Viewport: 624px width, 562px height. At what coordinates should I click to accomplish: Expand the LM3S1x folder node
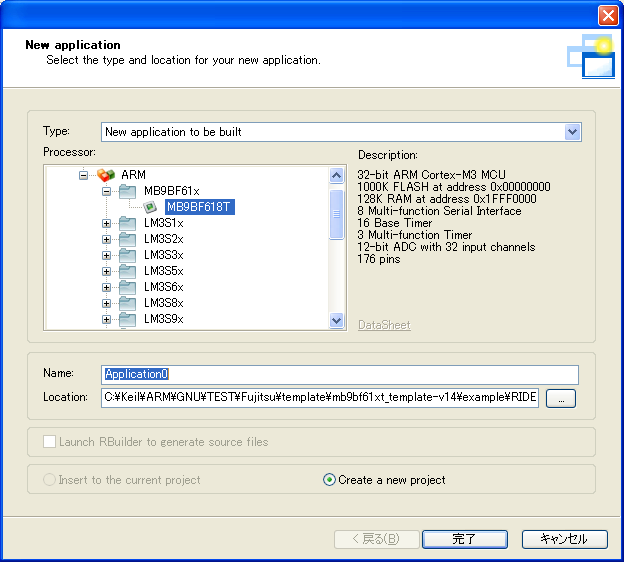106,223
